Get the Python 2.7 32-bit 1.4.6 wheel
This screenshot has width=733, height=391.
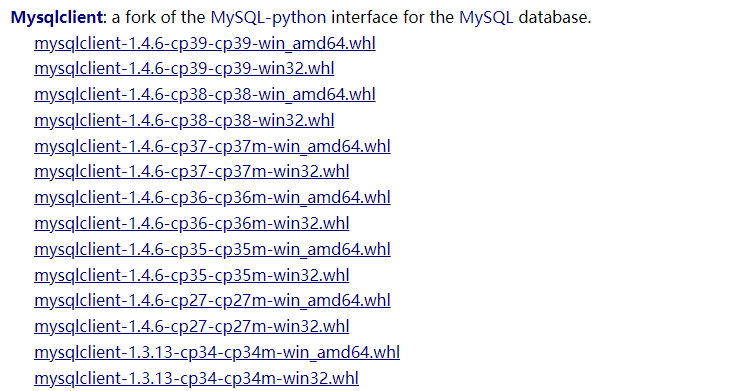pyautogui.click(x=192, y=326)
